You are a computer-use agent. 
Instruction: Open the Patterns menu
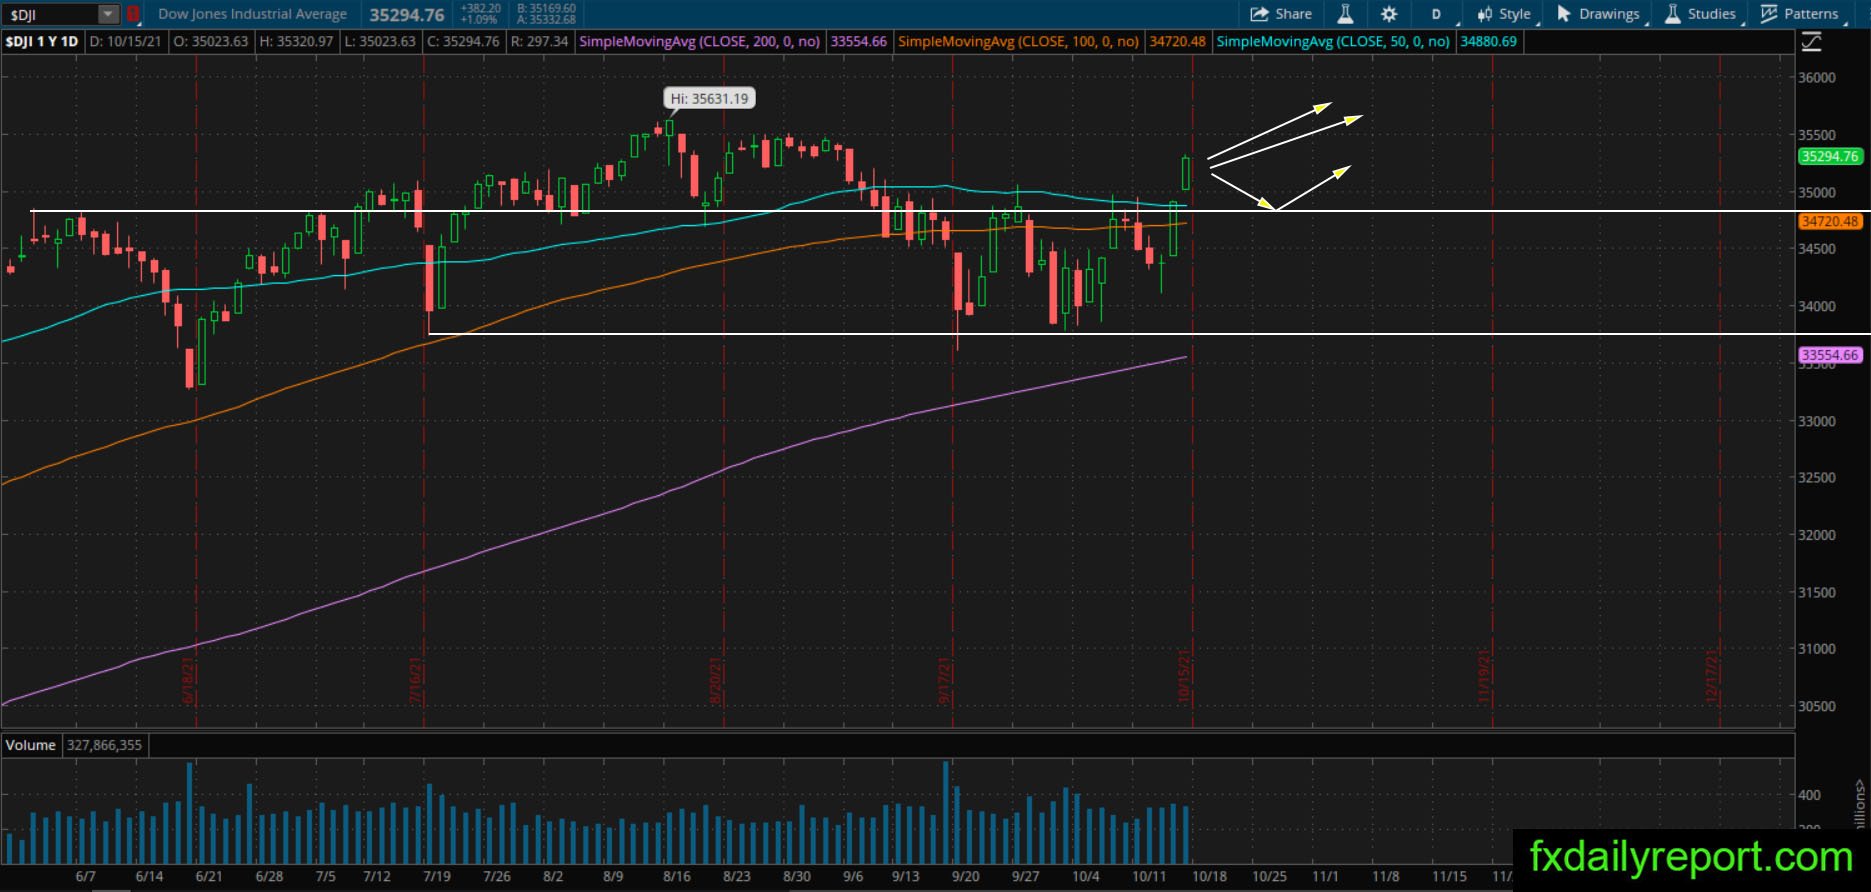tap(1800, 14)
